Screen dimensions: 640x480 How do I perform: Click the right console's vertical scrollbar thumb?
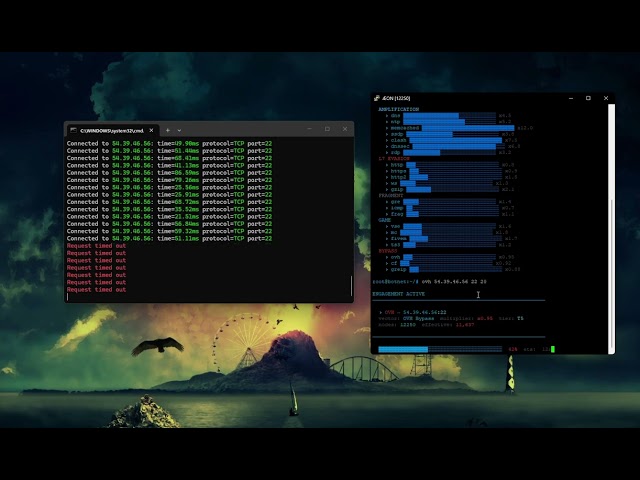(x=611, y=274)
